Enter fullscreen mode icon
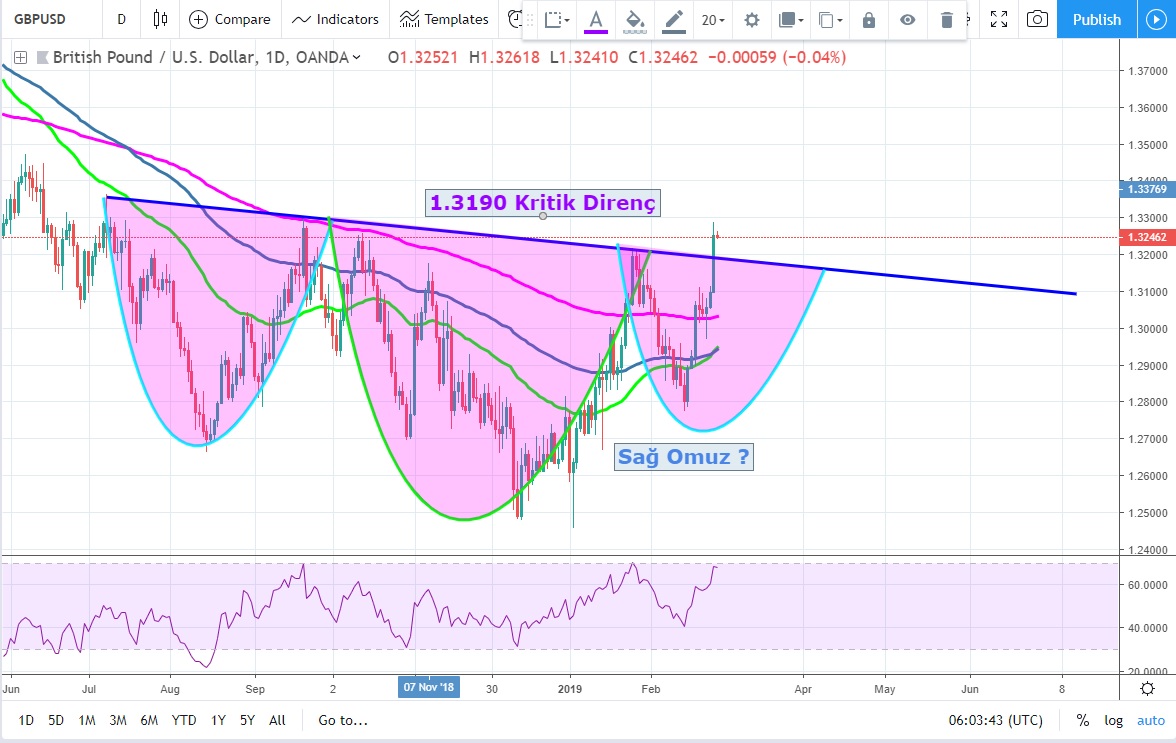The image size is (1176, 743). tap(997, 19)
